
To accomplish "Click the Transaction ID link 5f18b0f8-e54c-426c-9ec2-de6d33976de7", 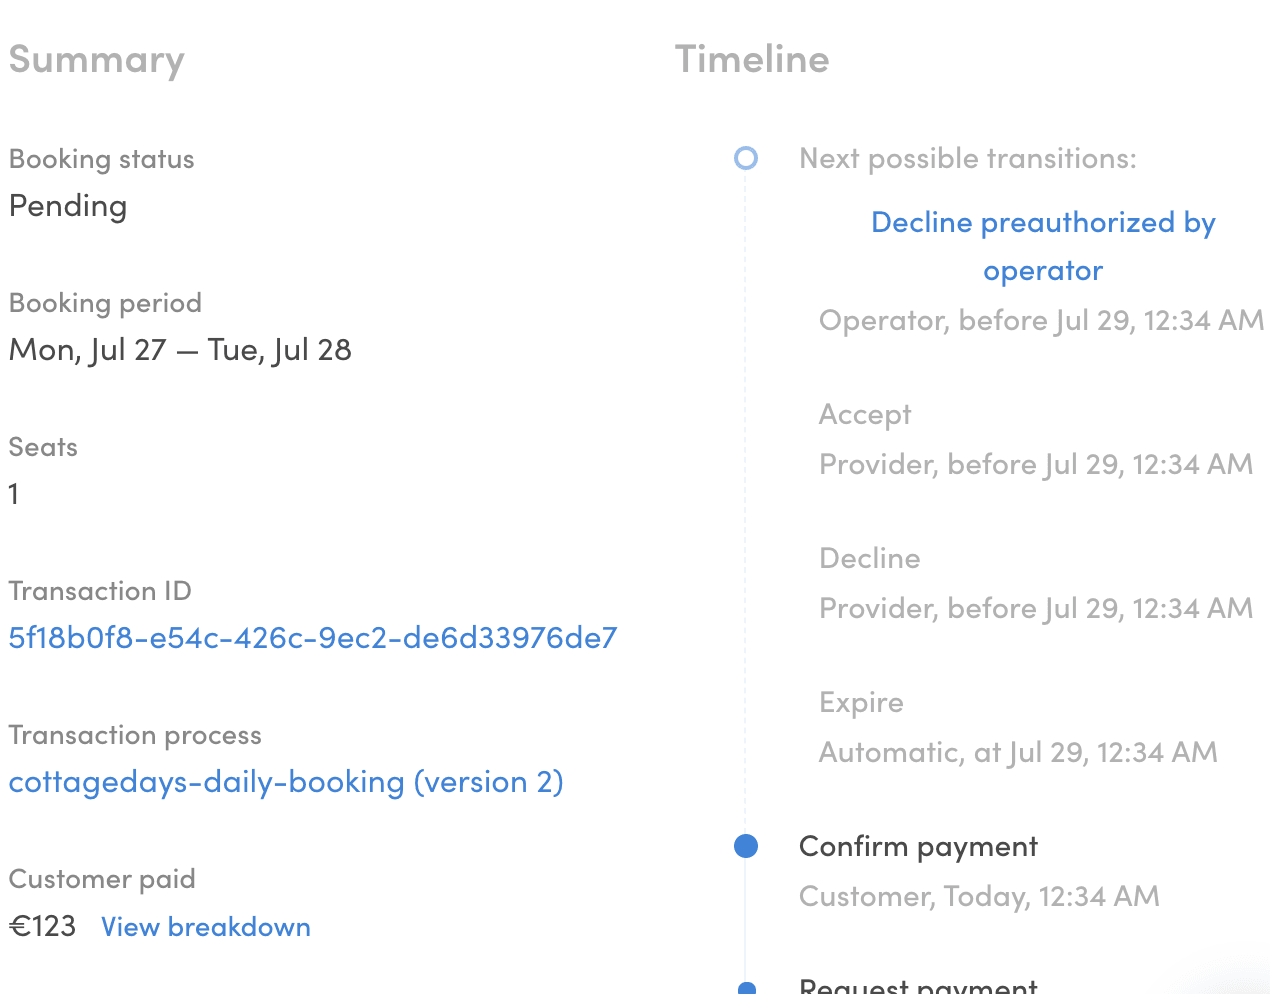I will [313, 638].
